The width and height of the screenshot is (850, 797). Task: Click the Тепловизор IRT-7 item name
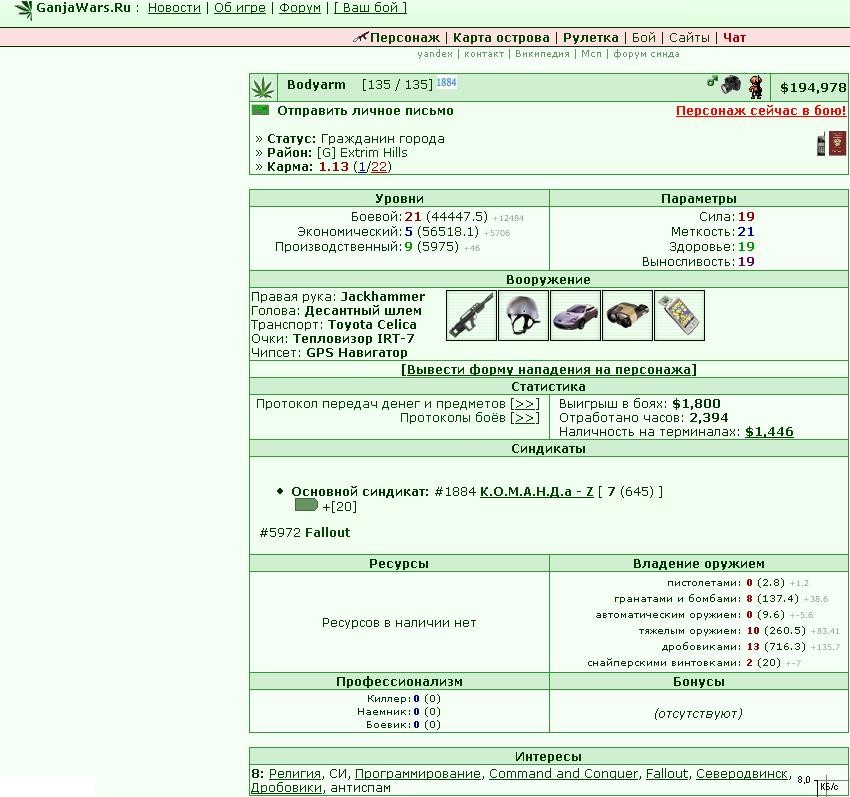(x=353, y=339)
